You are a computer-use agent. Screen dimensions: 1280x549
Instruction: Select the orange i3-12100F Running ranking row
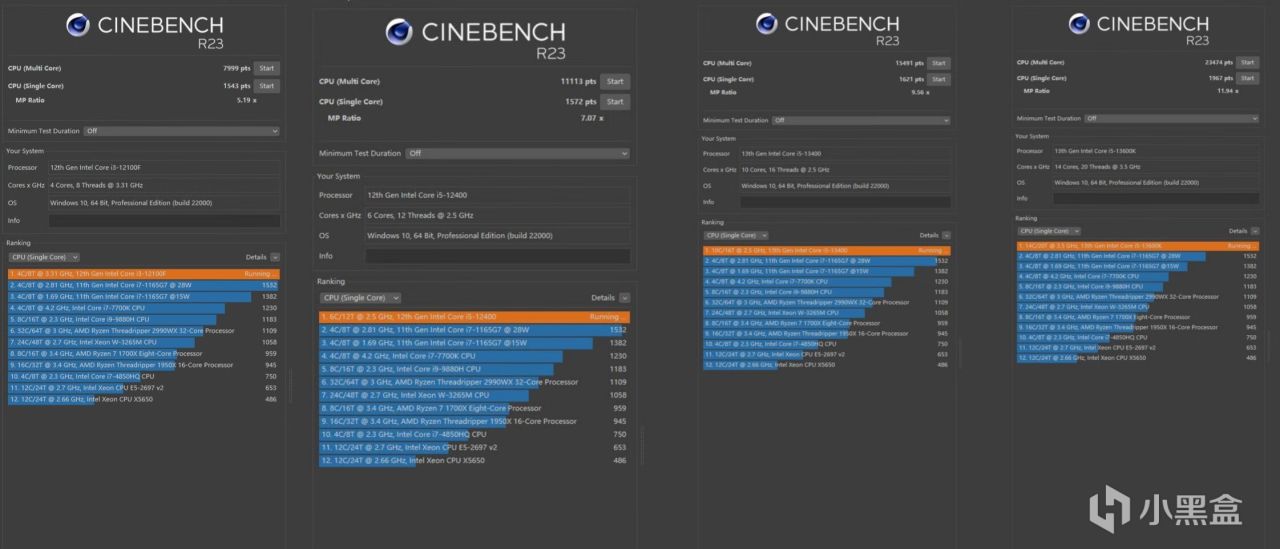click(144, 273)
